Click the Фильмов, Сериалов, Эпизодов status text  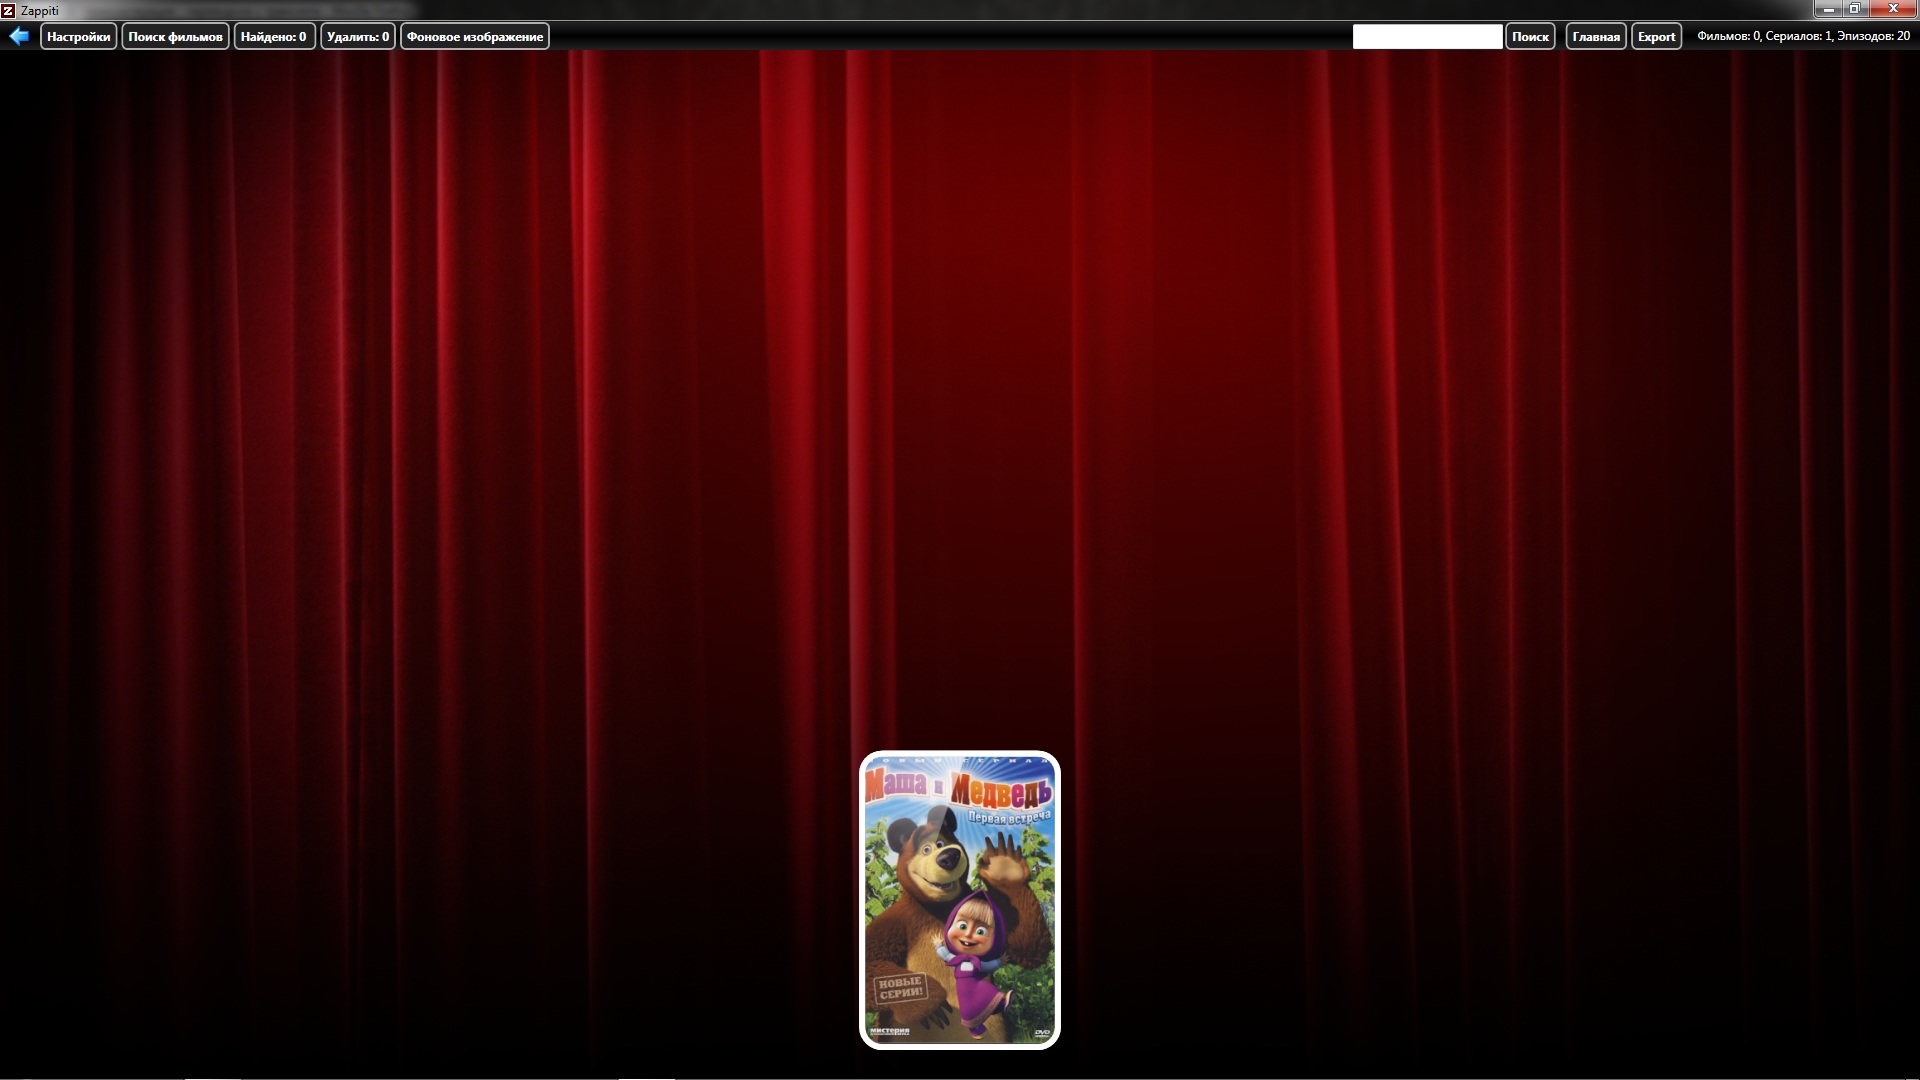point(1803,36)
